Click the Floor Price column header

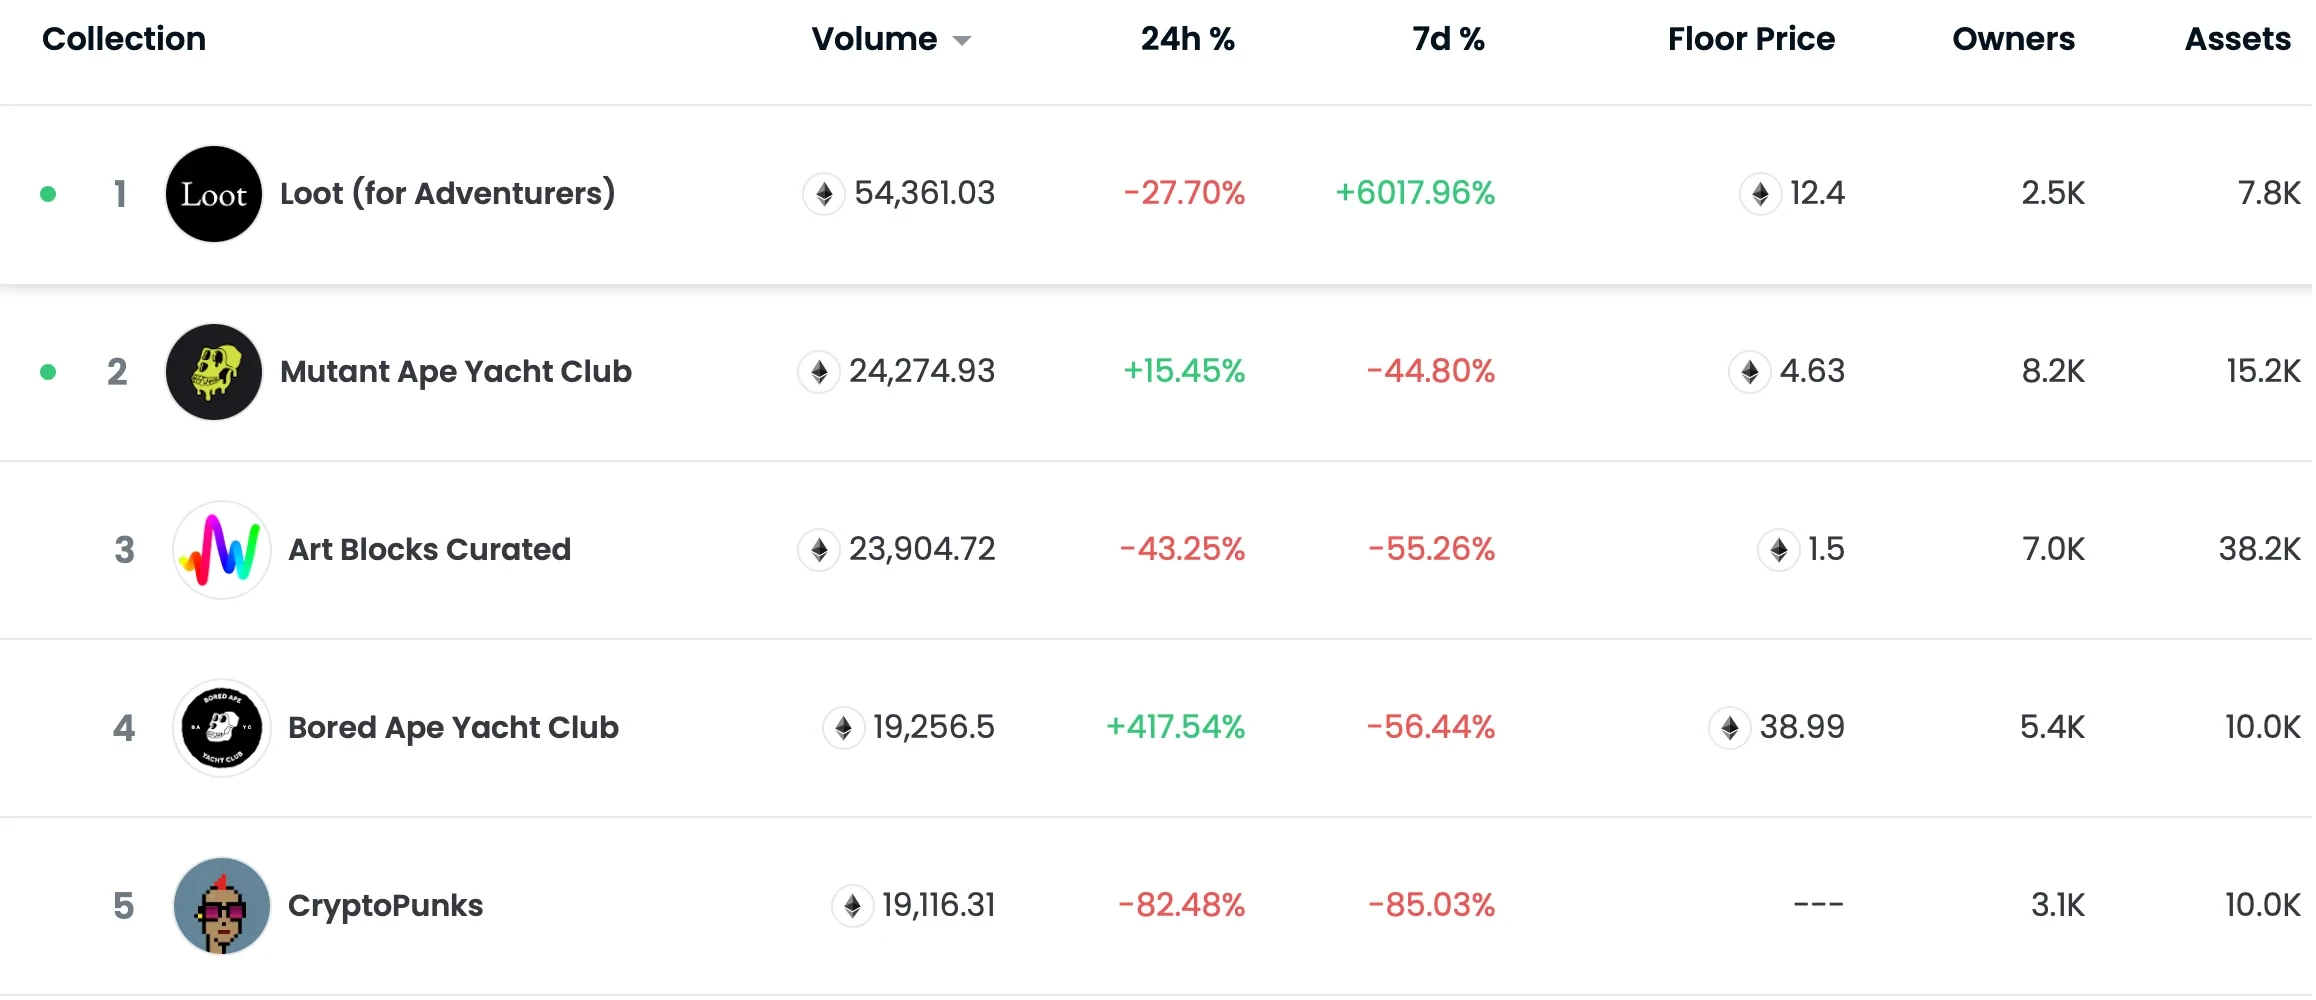1750,39
